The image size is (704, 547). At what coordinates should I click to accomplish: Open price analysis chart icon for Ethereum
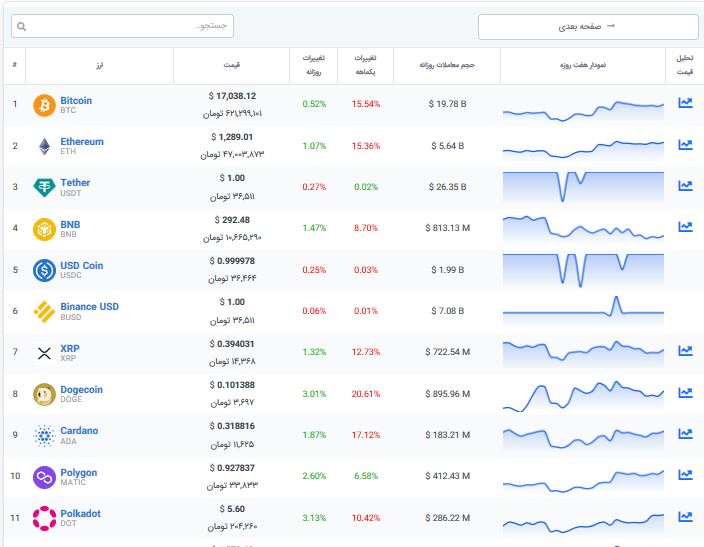pos(685,145)
